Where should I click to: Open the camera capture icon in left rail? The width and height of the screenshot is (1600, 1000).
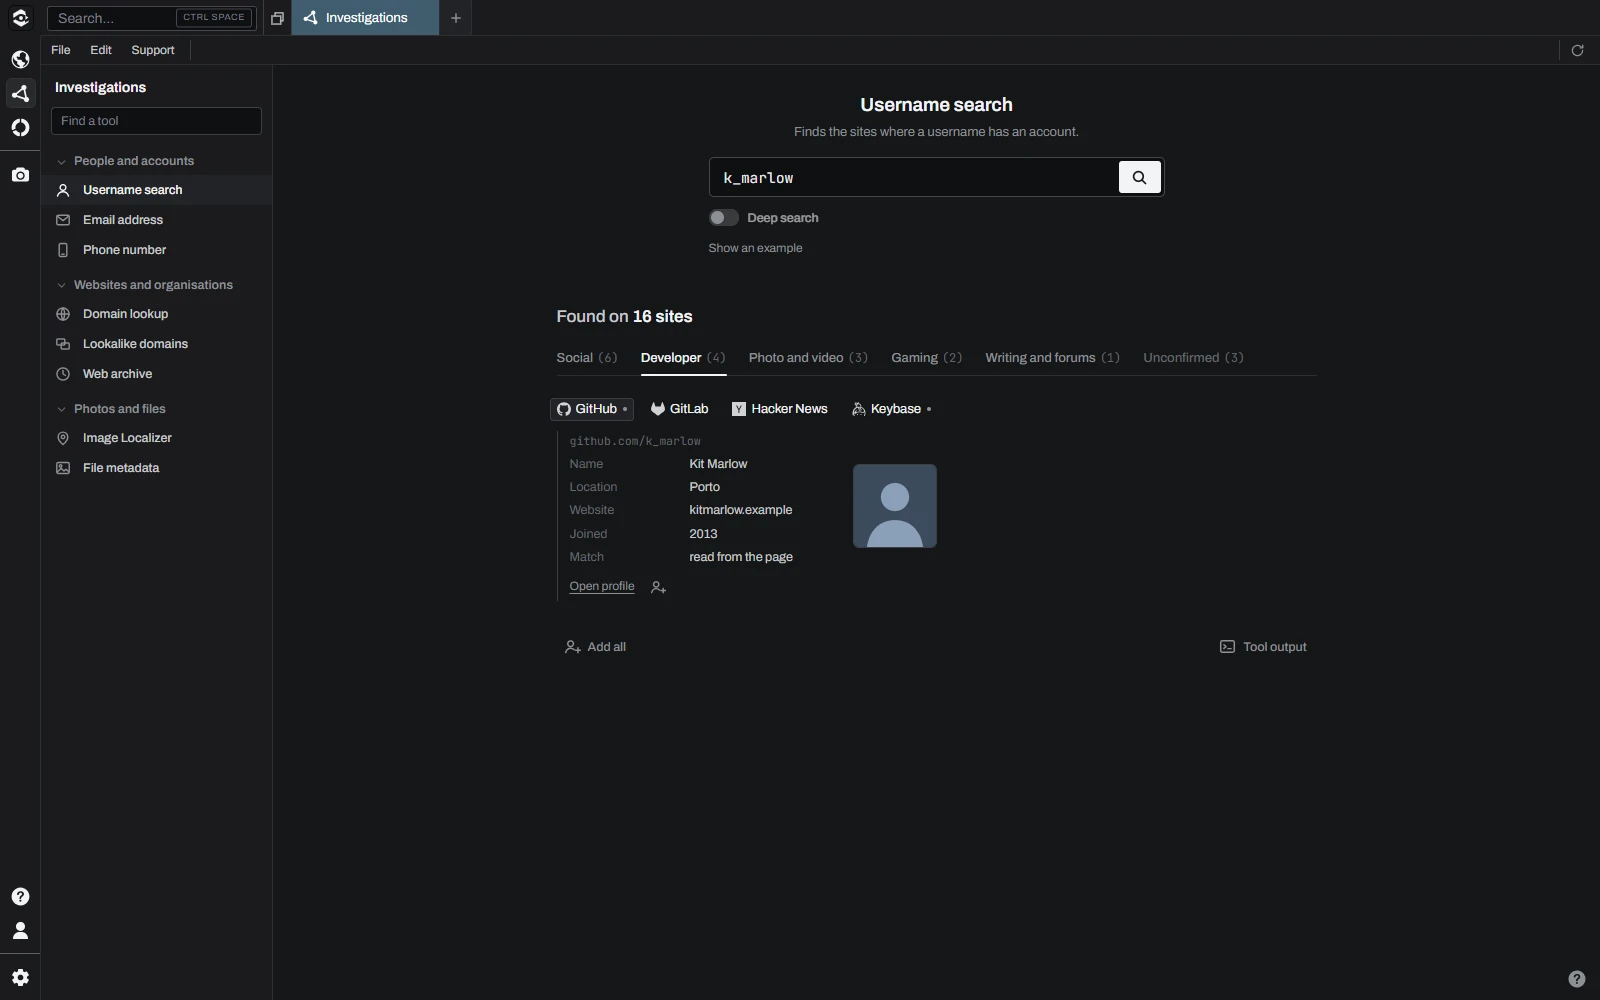pos(20,175)
